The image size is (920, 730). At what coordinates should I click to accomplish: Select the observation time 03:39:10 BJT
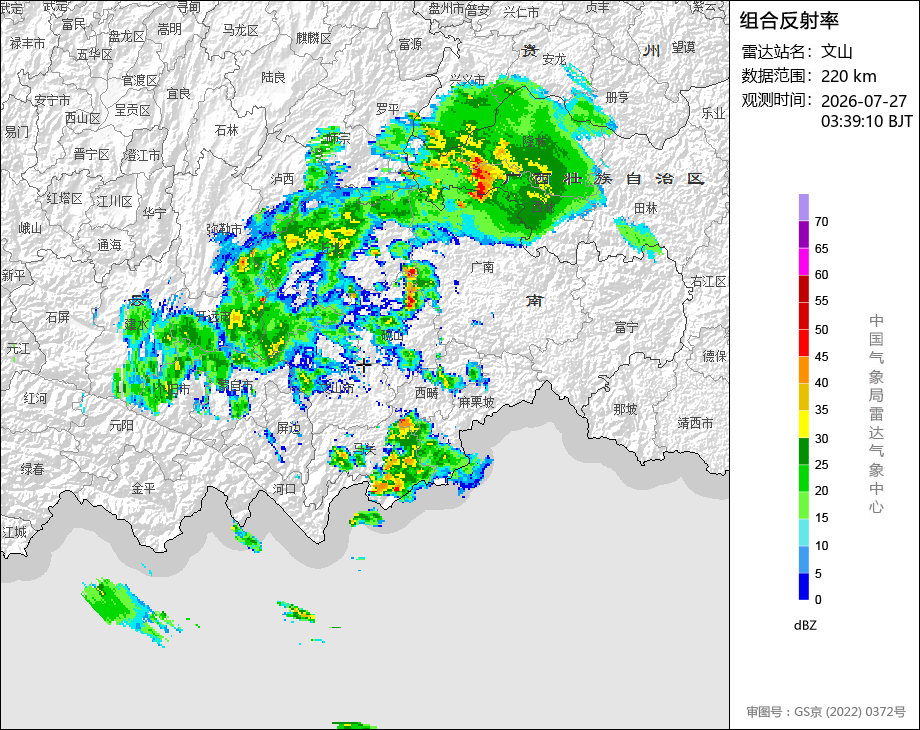[x=867, y=121]
